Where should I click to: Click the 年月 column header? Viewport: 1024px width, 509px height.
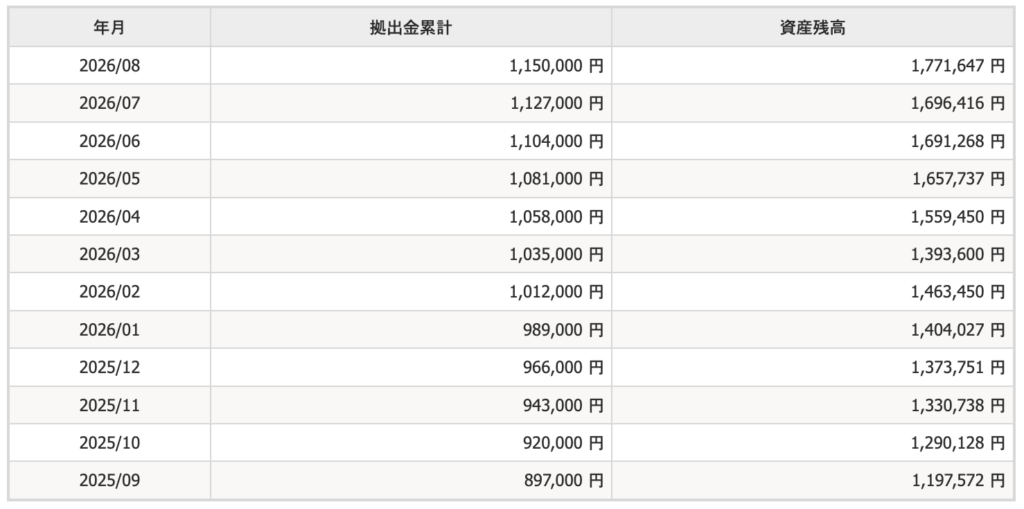(x=109, y=27)
